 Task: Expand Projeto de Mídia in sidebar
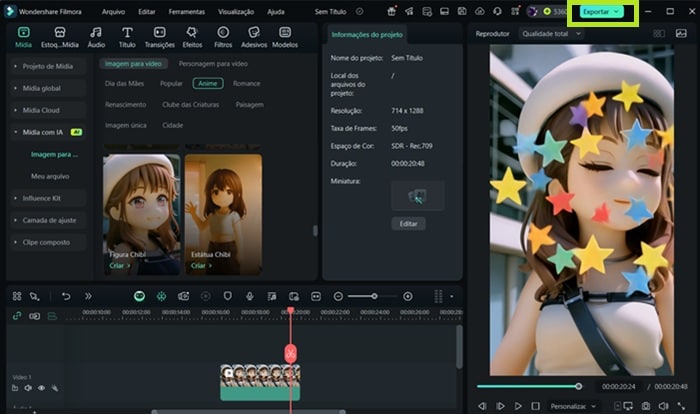48,66
